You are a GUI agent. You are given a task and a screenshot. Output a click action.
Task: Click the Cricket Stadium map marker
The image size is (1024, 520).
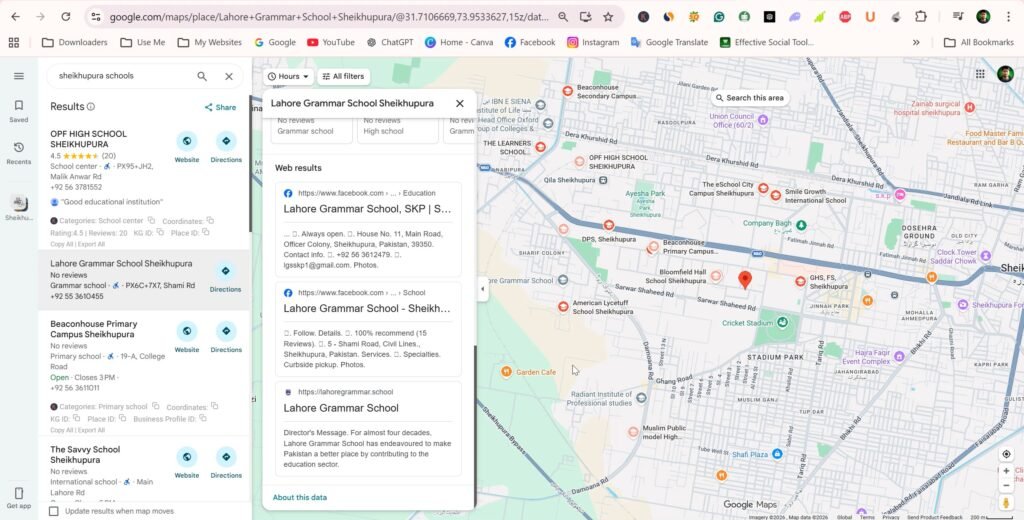[782, 322]
